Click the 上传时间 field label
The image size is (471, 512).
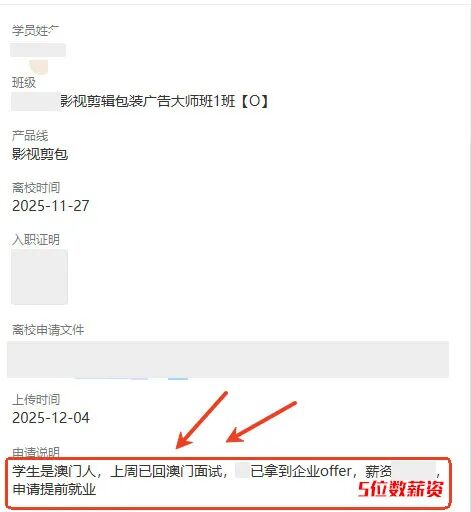(36, 400)
